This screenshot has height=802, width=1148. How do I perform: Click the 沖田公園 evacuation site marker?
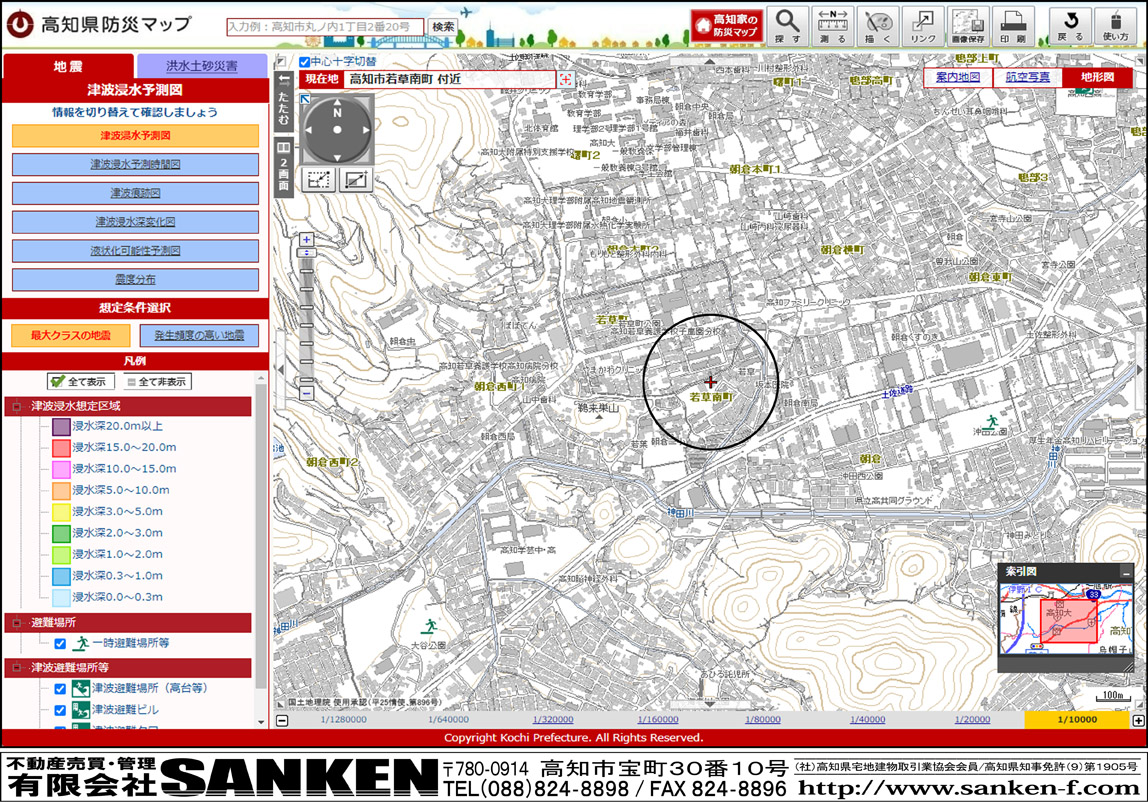tap(992, 421)
